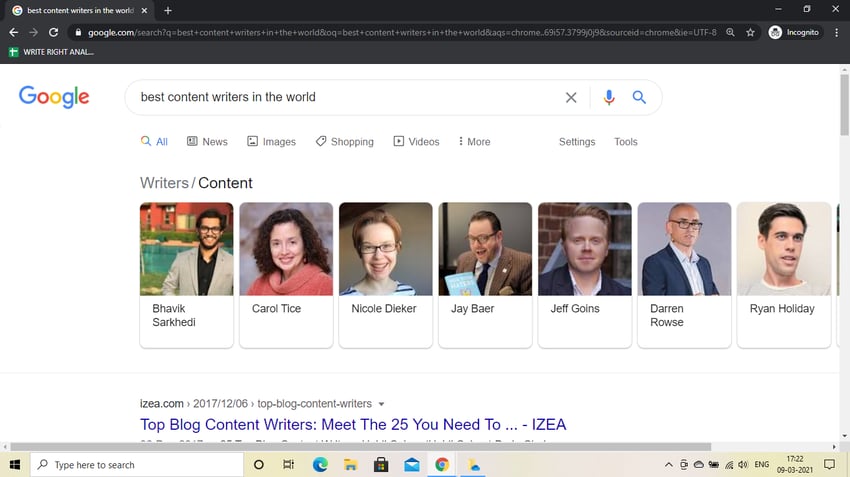Expand the More search options
The image size is (850, 477).
(x=474, y=141)
